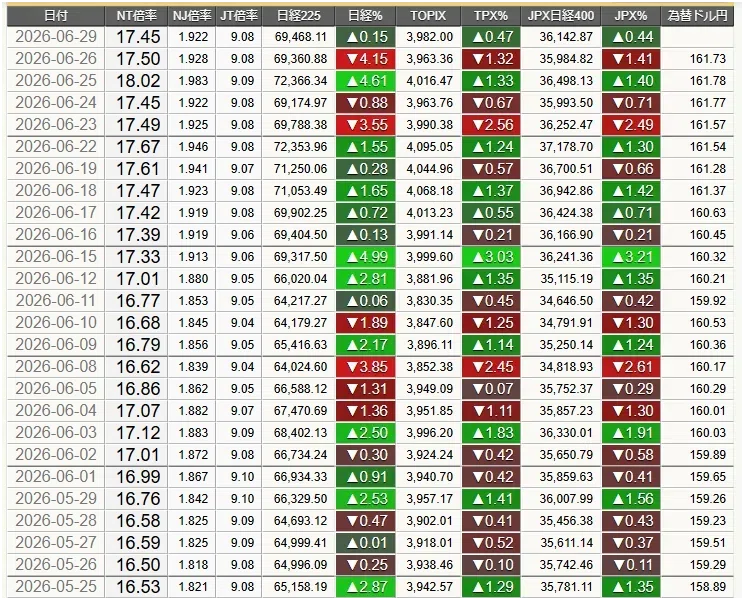Click the 日経225 column header
Image resolution: width=744 pixels, height=600 pixels.
coord(298,16)
